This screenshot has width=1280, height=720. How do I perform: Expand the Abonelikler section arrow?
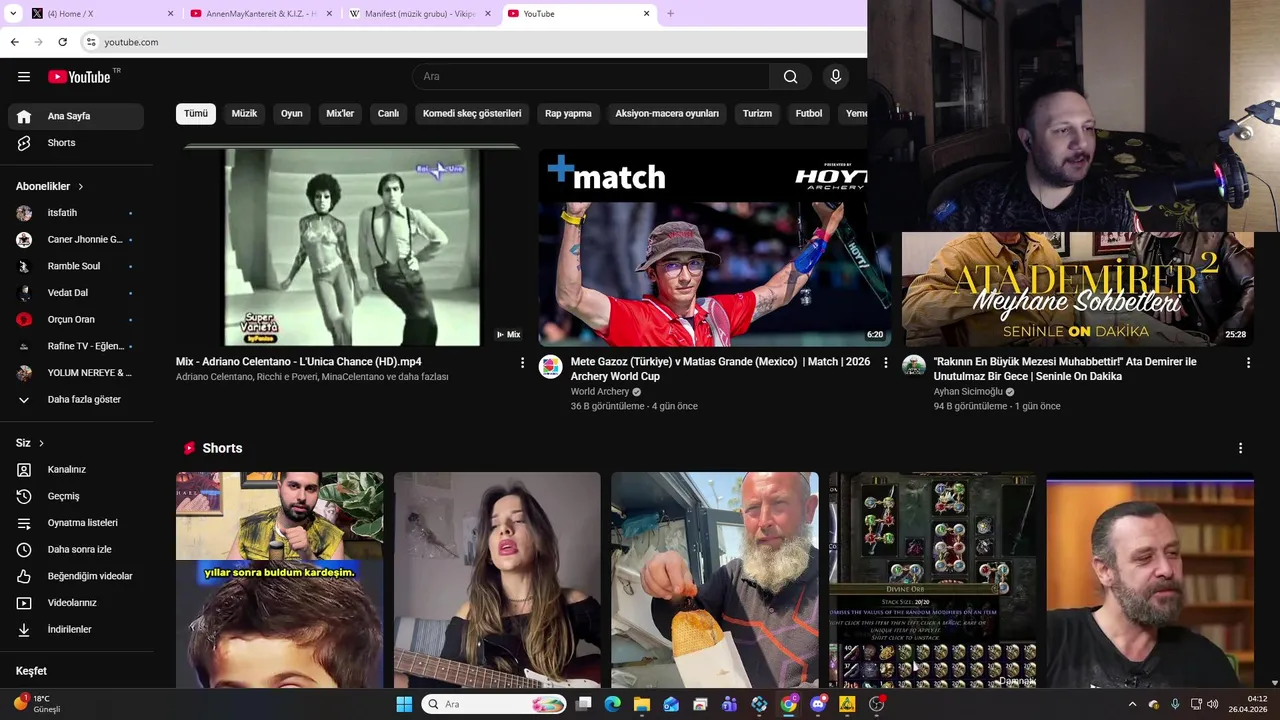pyautogui.click(x=81, y=187)
